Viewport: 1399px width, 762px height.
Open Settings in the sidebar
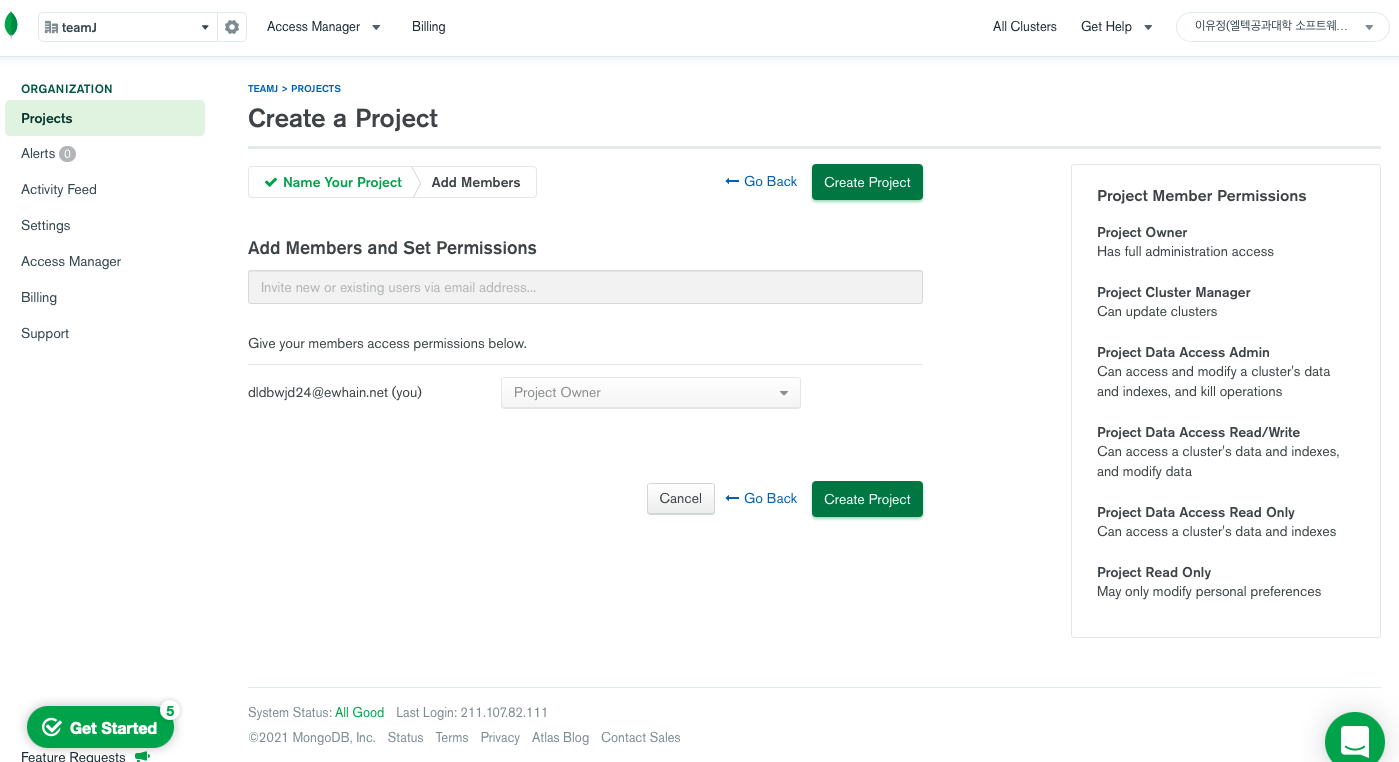tap(46, 226)
